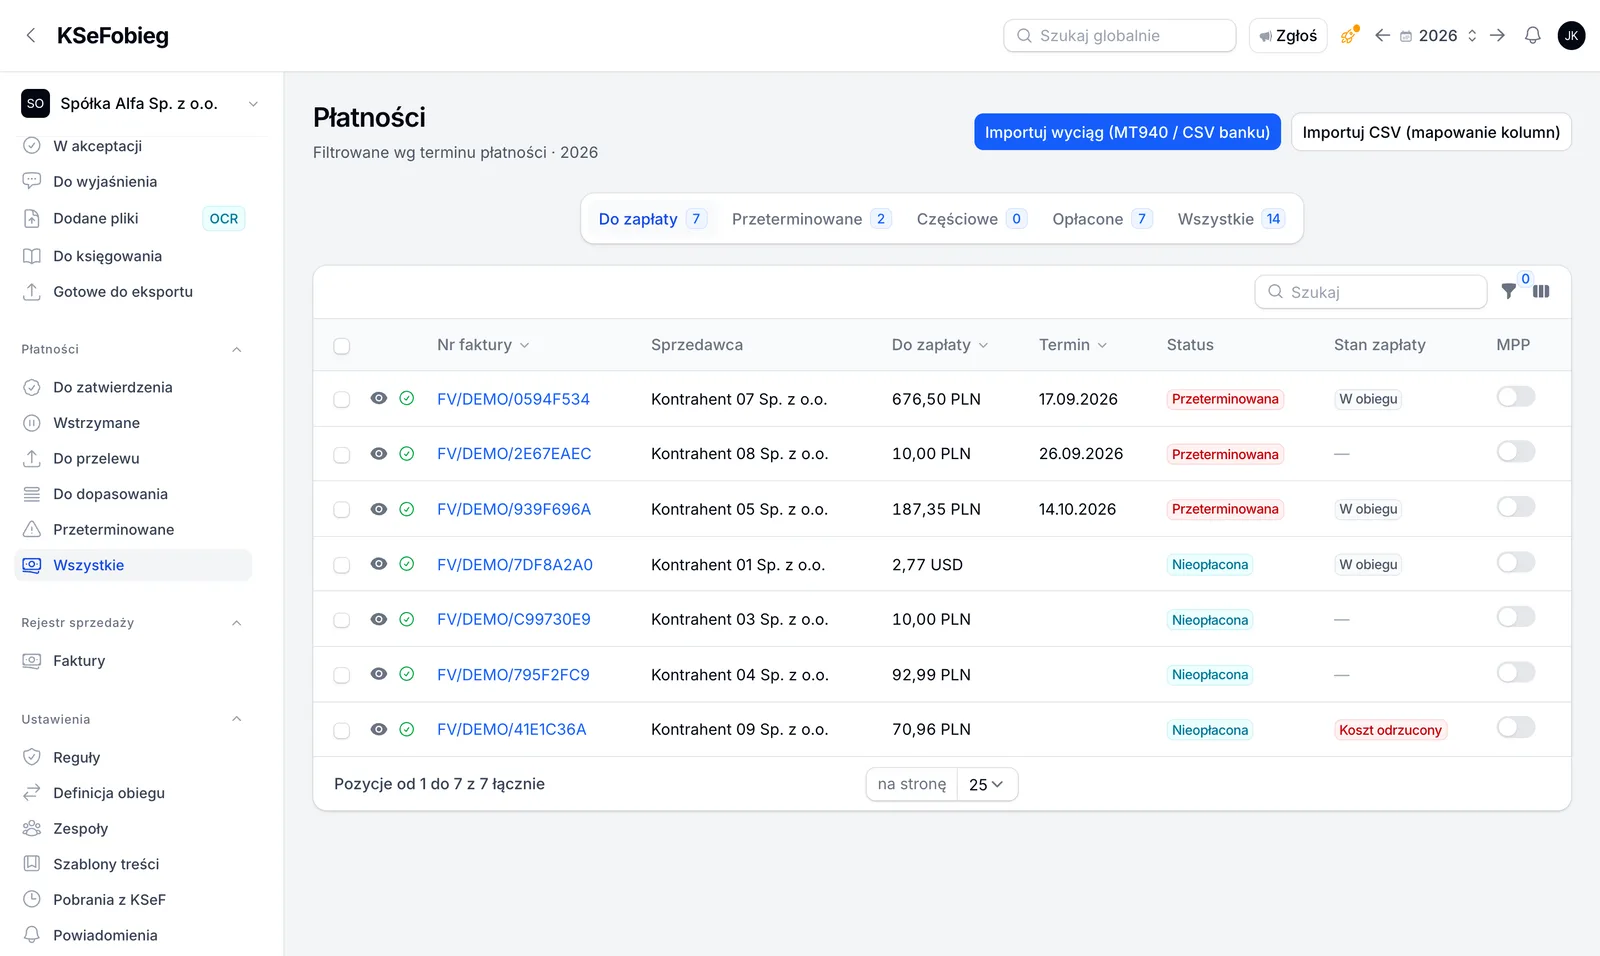Open Reguły settings in sidebar
This screenshot has height=956, width=1600.
133,758
